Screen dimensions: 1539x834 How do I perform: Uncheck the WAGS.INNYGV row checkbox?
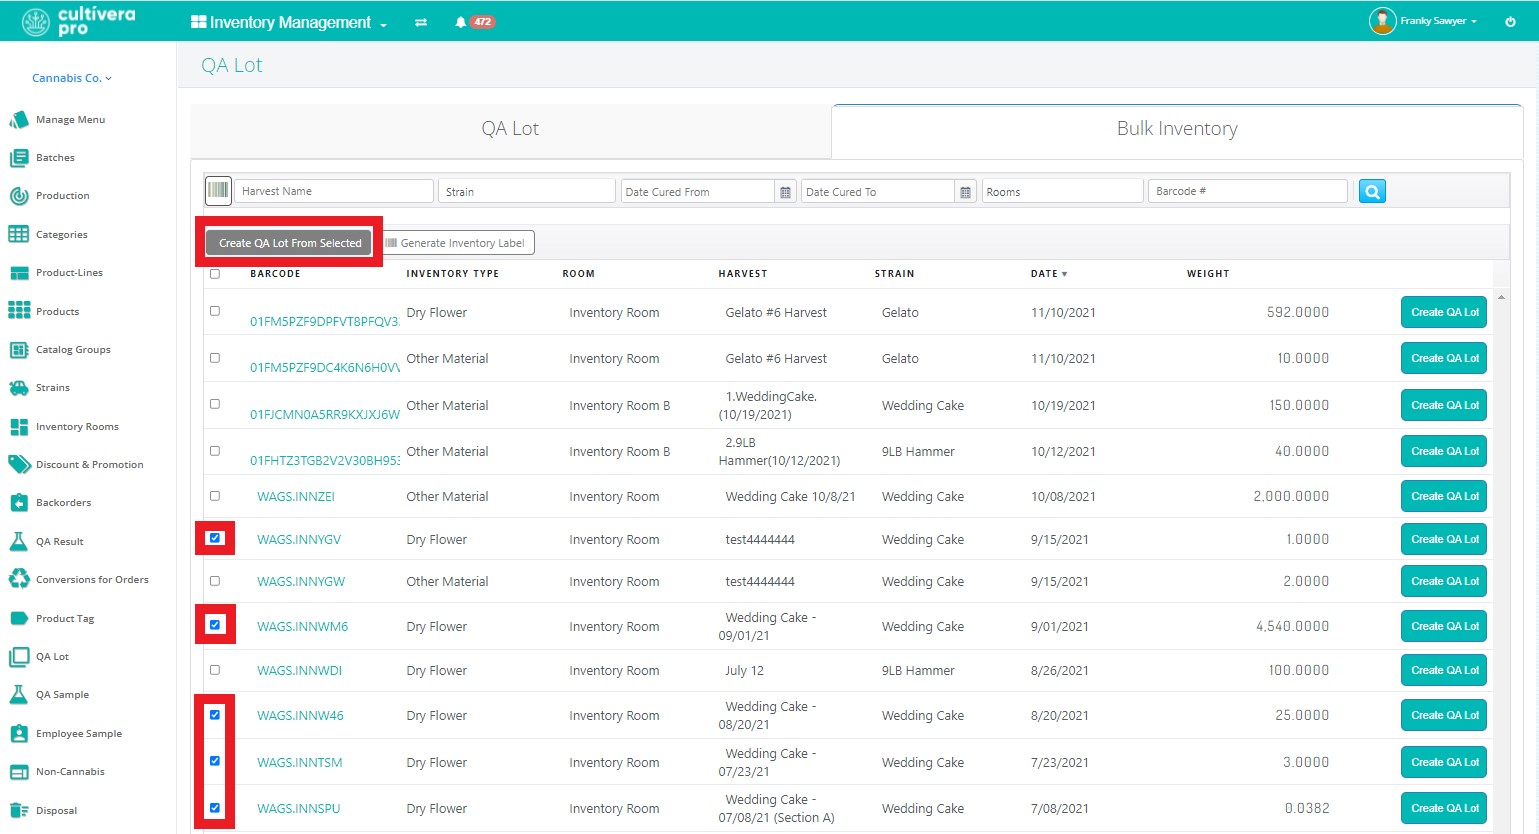215,538
